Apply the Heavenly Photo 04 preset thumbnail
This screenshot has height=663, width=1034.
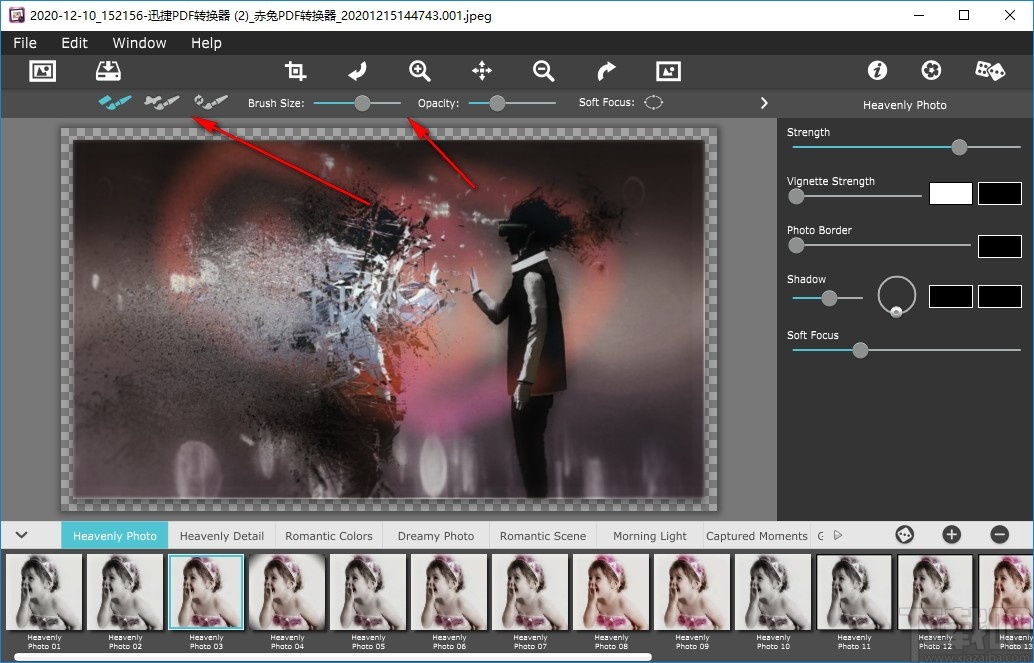click(288, 592)
